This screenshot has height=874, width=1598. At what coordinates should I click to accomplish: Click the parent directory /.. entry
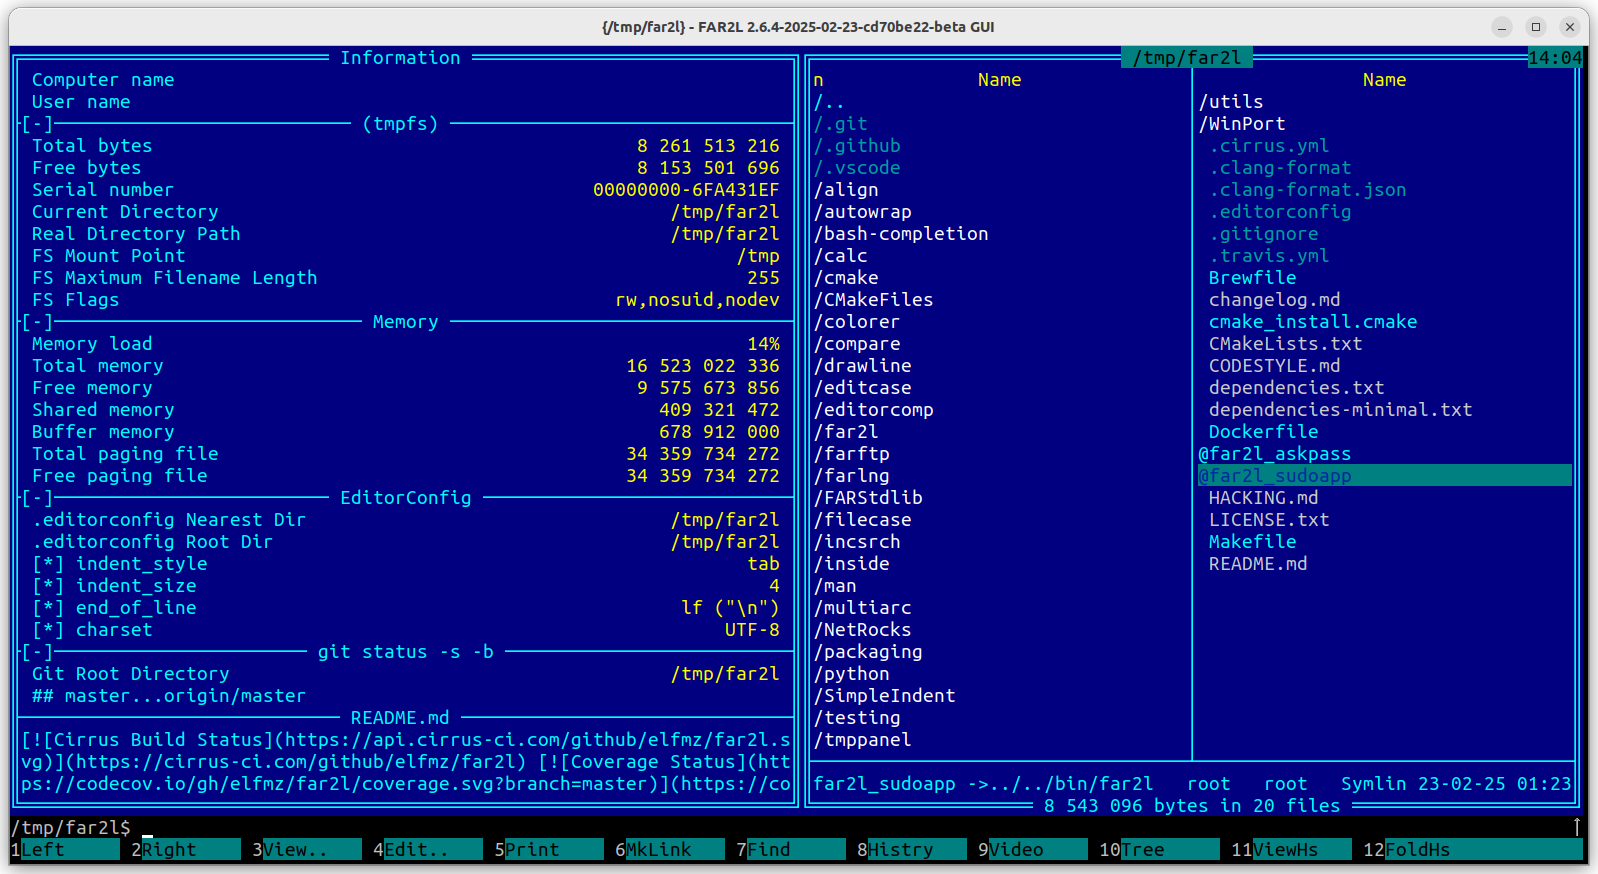tap(829, 102)
